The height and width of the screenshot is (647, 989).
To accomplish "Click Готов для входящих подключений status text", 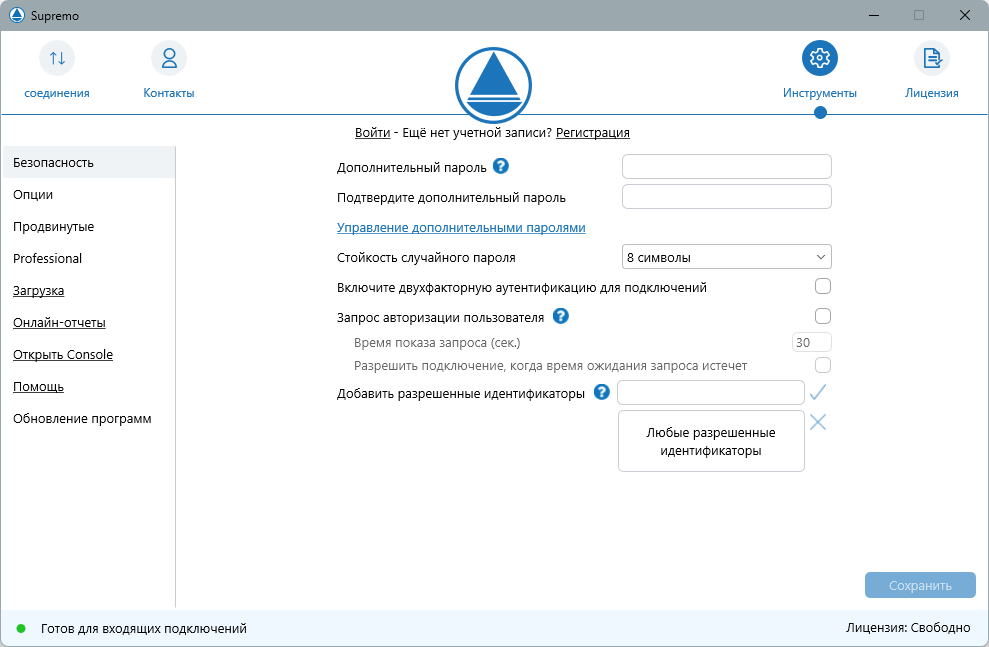I will (x=144, y=628).
